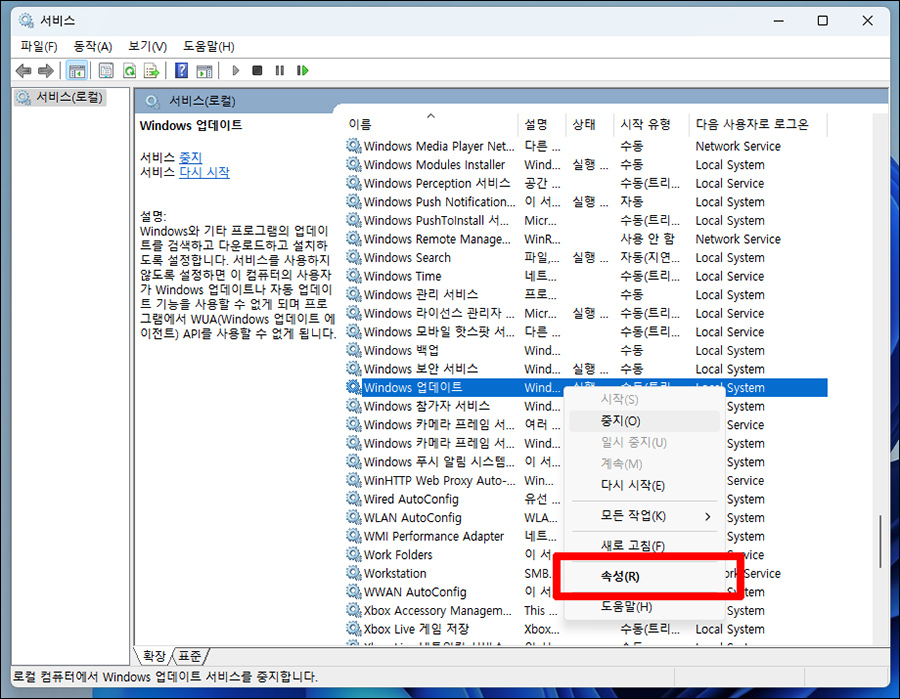Viewport: 900px width, 699px height.
Task: Choose 다시 시작(E) in the context menu
Action: (x=644, y=486)
